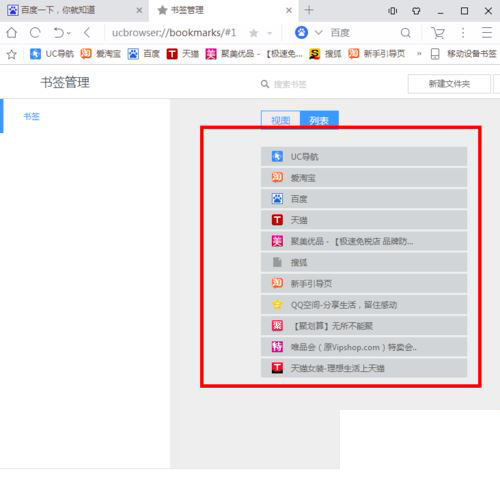
Task: Open the 天猫 bookmark row
Action: 364,220
